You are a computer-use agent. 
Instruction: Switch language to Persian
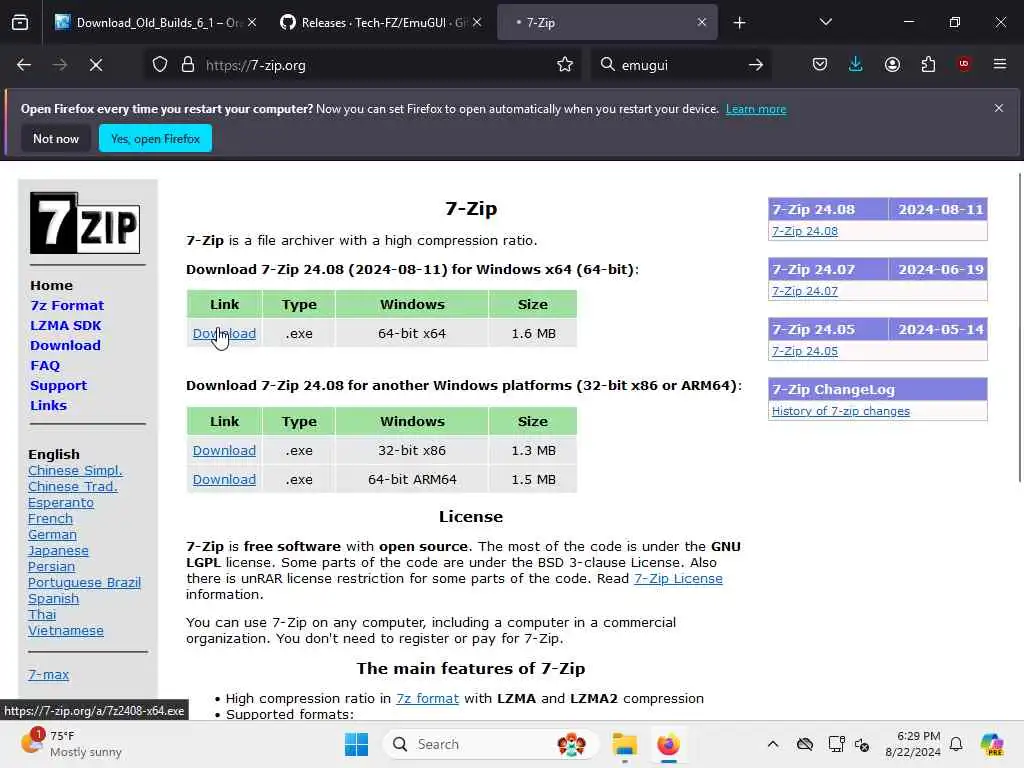(x=51, y=567)
